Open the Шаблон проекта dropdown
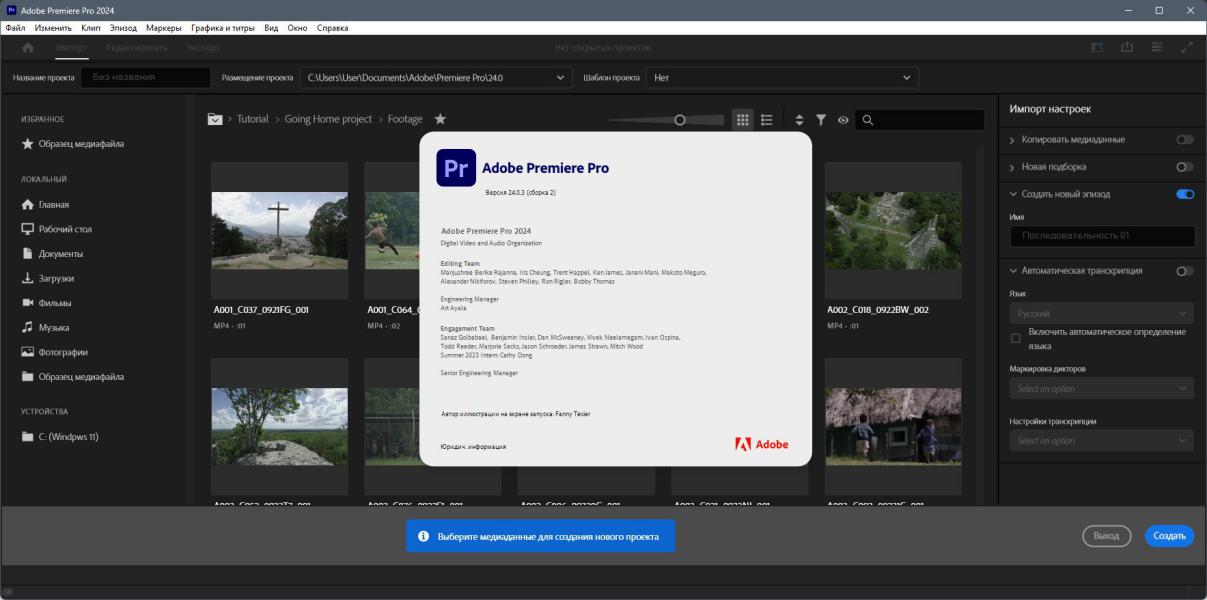1207x600 pixels. click(782, 77)
